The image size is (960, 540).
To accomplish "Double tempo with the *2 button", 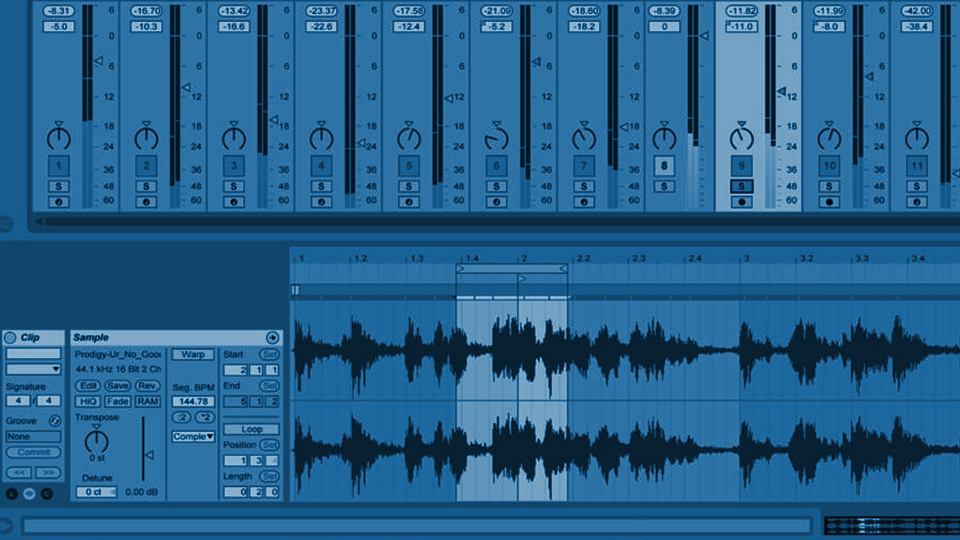I will [204, 417].
